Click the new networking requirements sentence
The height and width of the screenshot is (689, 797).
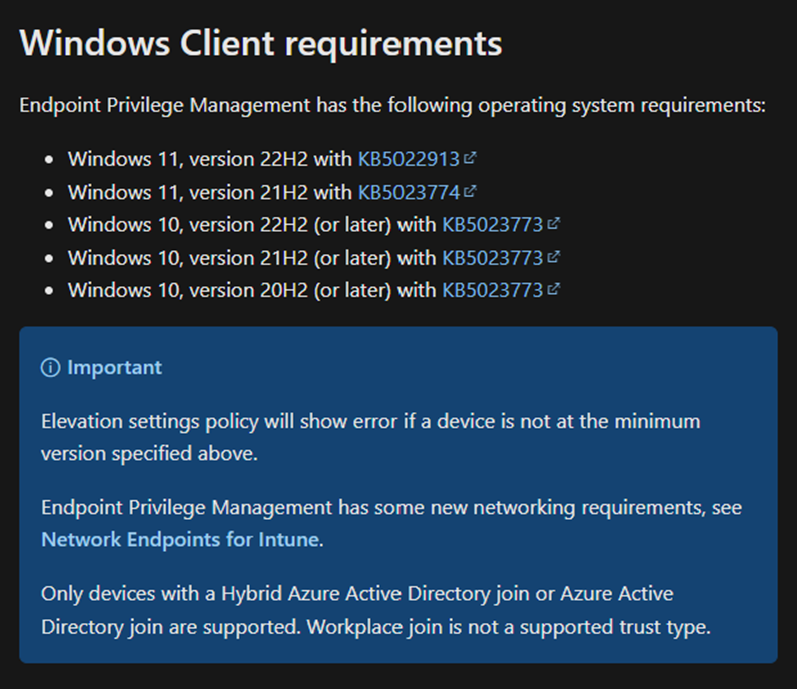point(390,508)
